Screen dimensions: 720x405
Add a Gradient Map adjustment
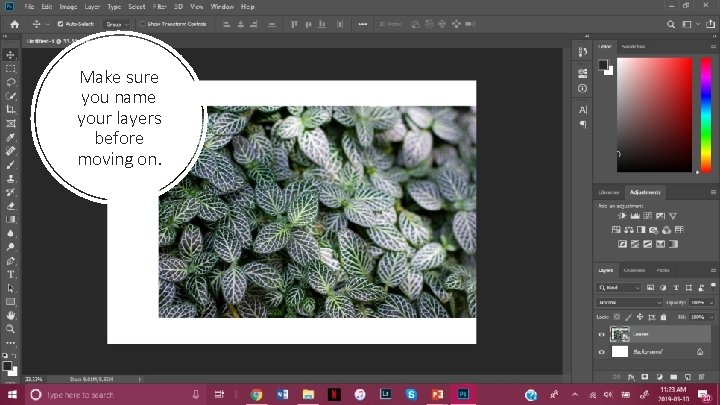click(673, 244)
